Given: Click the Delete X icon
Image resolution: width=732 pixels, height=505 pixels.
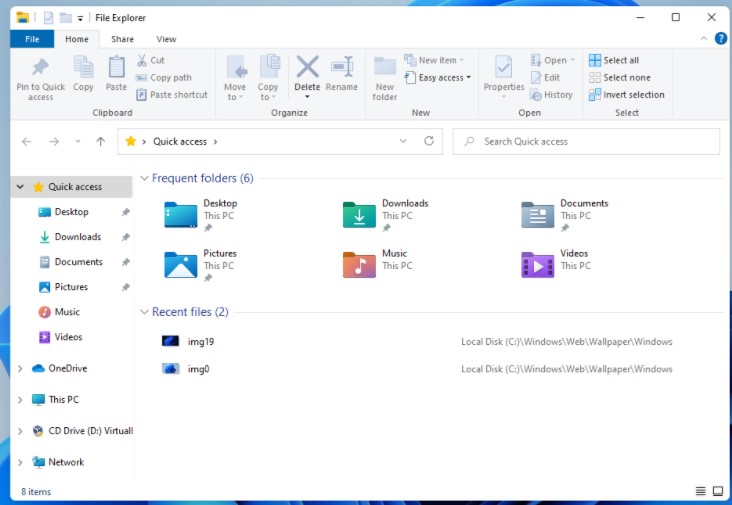Looking at the screenshot, I should tap(307, 67).
